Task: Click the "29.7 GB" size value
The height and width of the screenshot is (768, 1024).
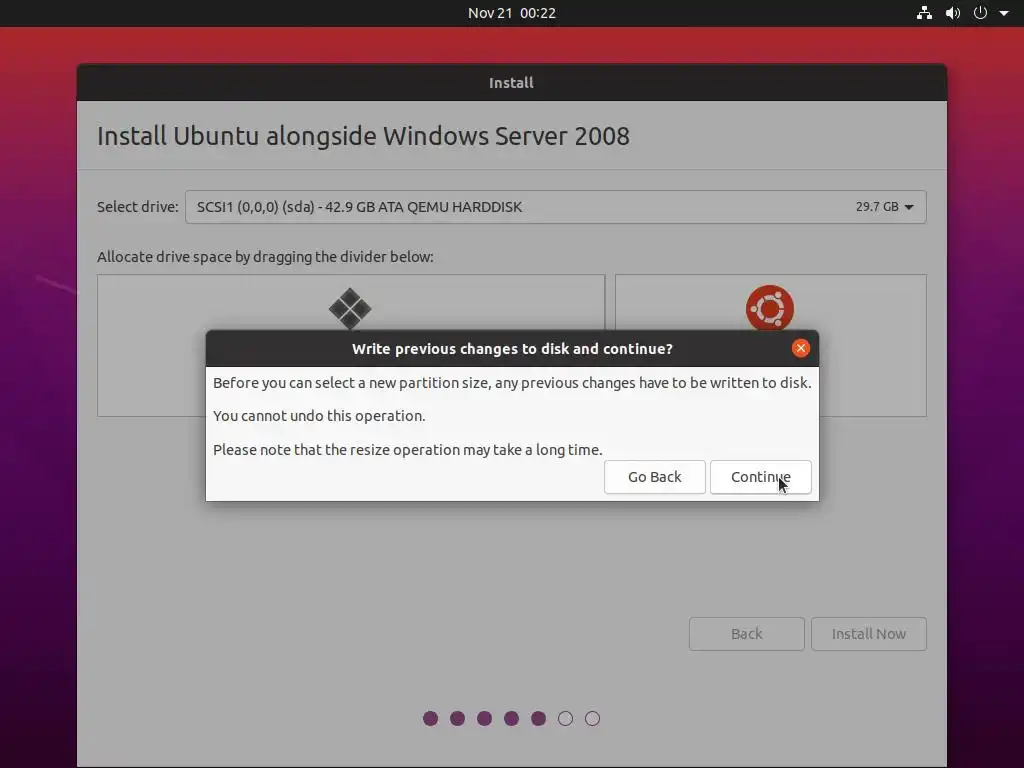Action: point(877,207)
